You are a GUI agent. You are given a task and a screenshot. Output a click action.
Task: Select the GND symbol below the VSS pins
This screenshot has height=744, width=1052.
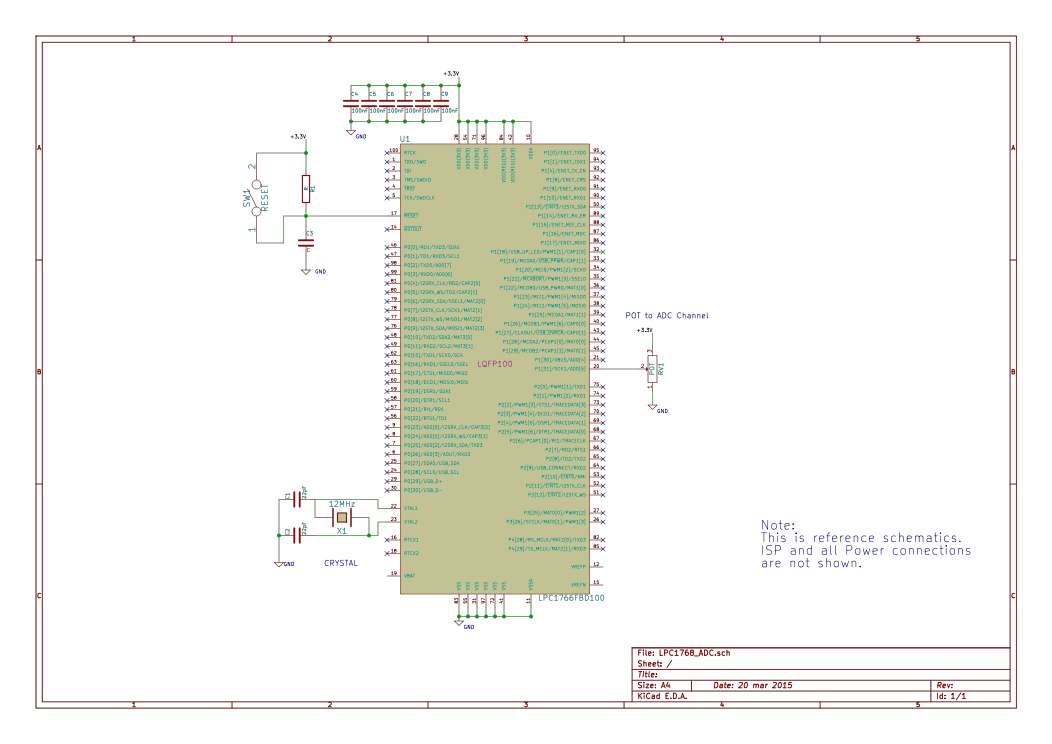point(459,623)
